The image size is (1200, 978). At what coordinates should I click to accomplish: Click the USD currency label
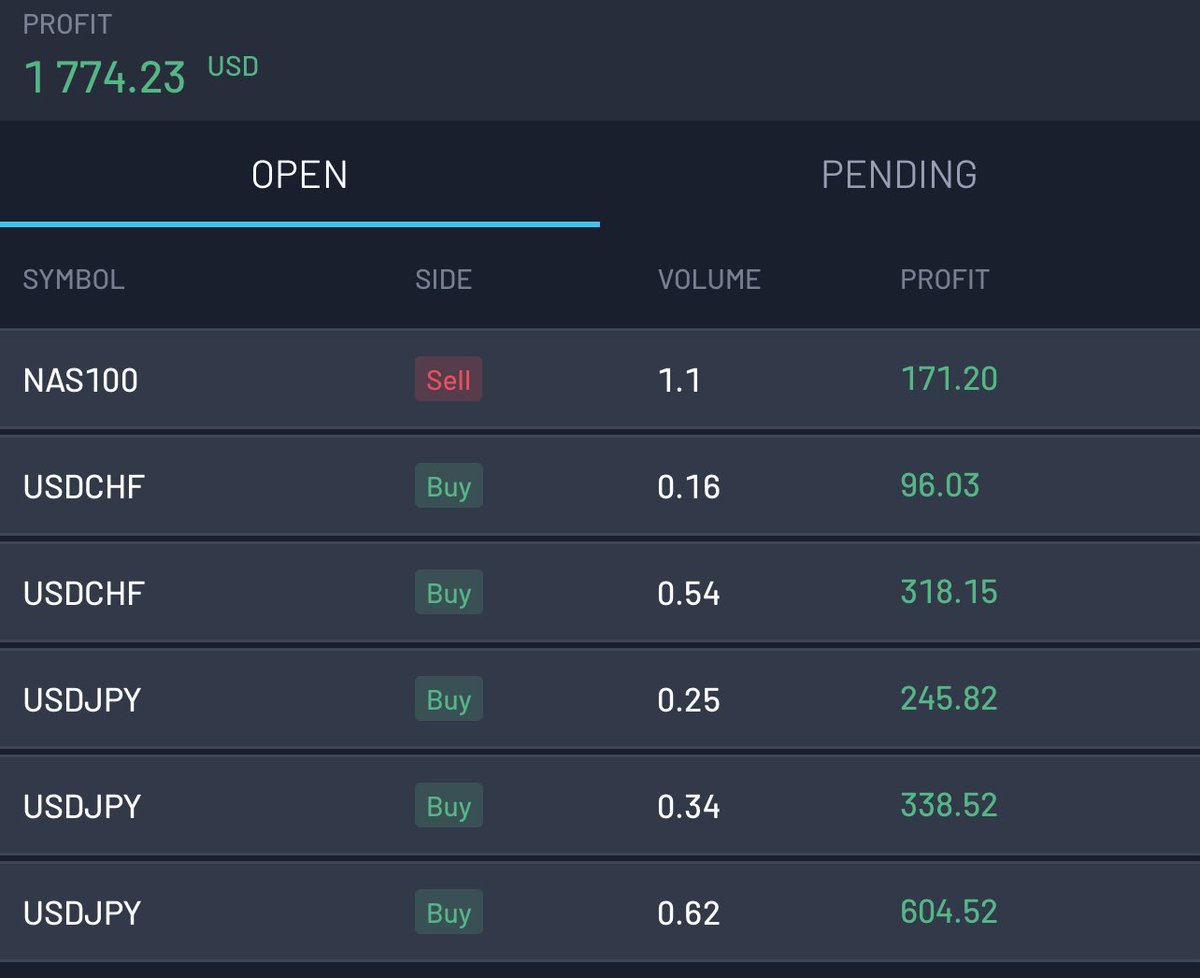coord(233,67)
